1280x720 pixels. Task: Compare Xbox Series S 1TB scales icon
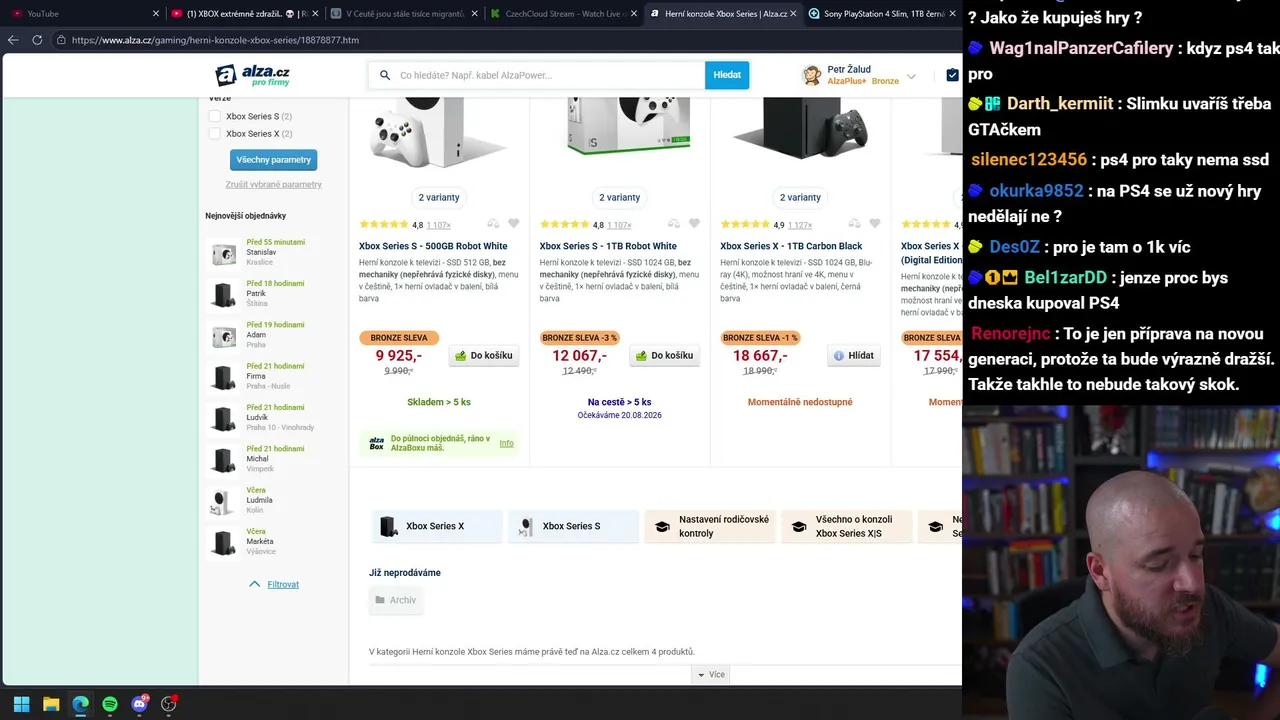click(674, 224)
